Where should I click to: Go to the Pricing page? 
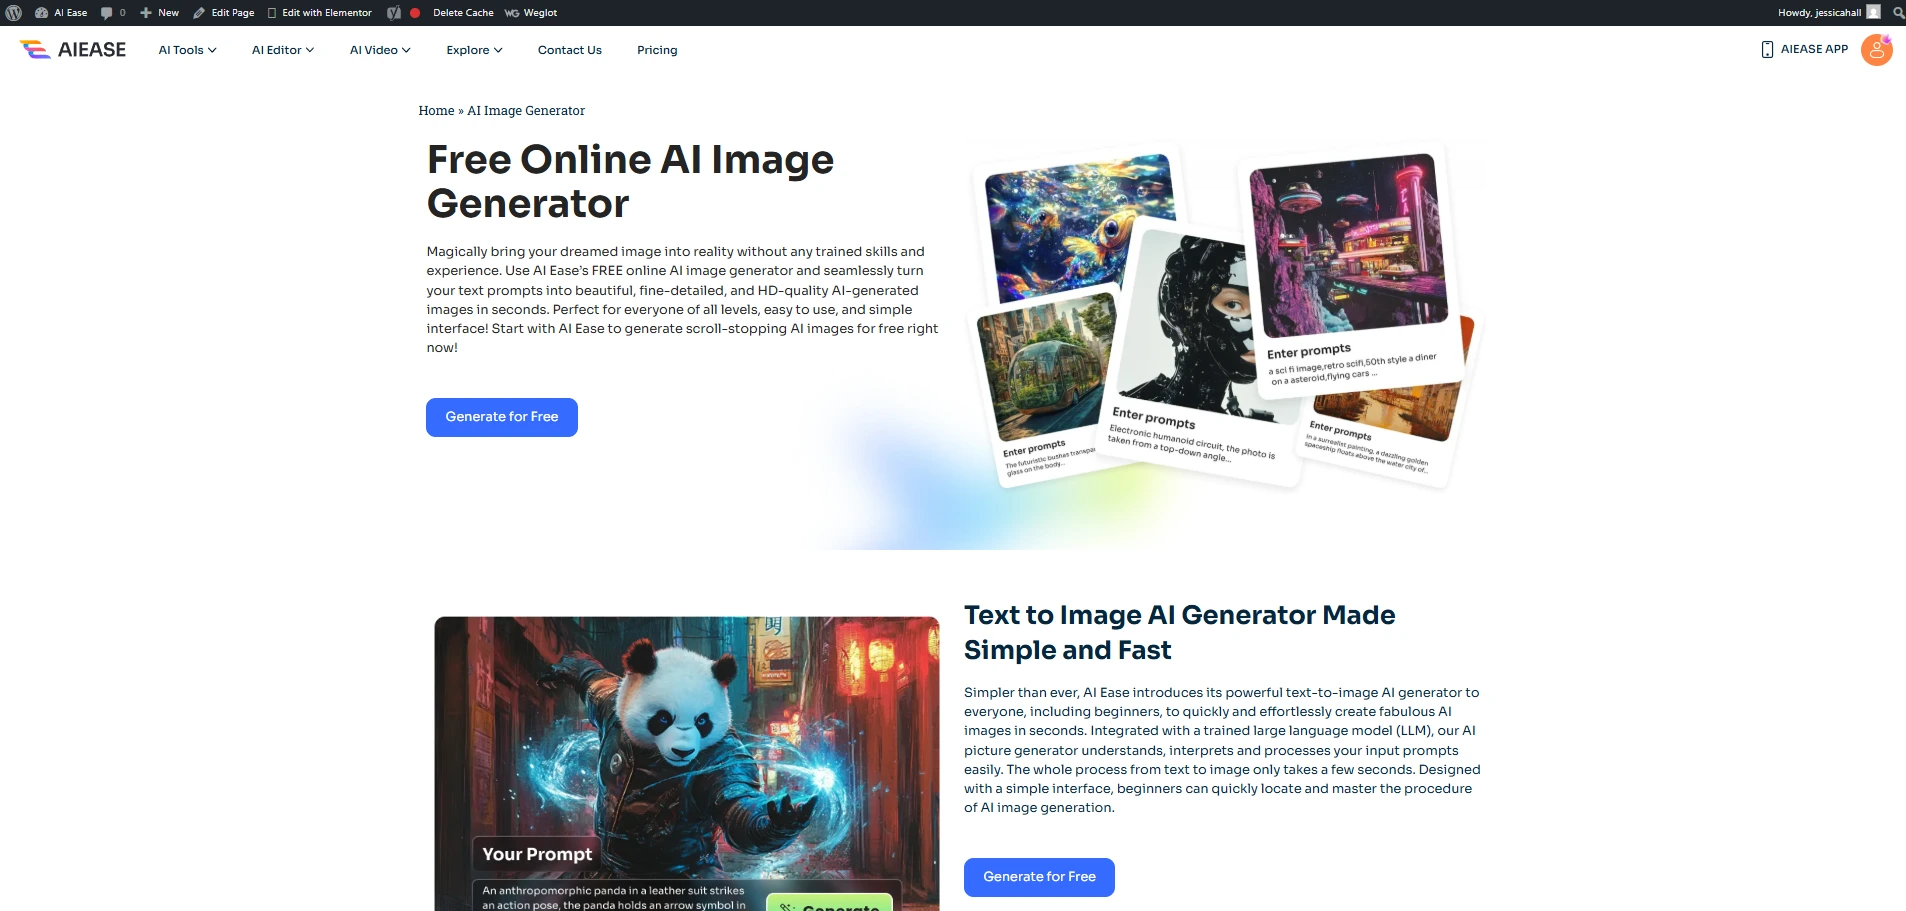tap(657, 50)
